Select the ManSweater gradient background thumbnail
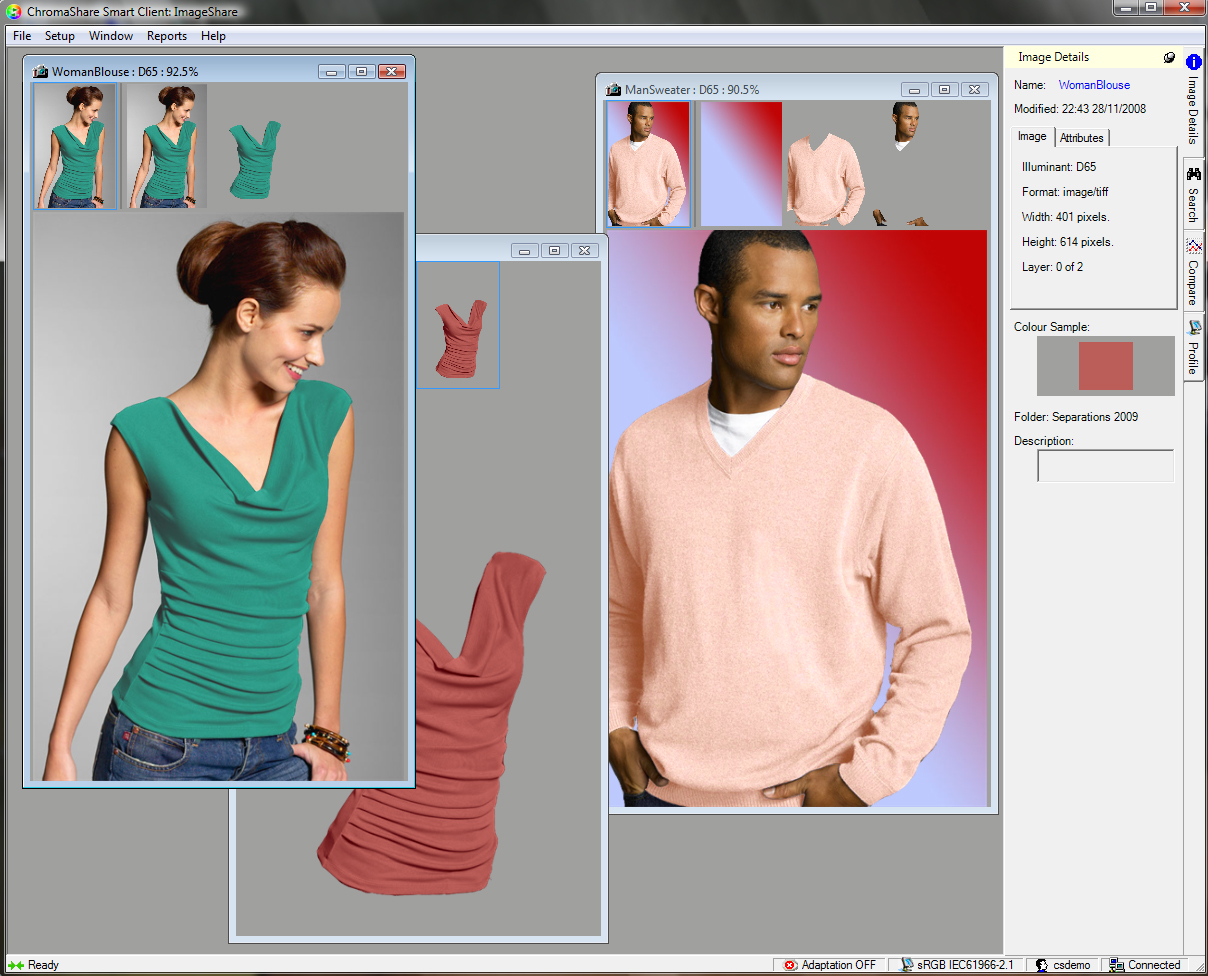Viewport: 1208px width, 976px height. (740, 164)
